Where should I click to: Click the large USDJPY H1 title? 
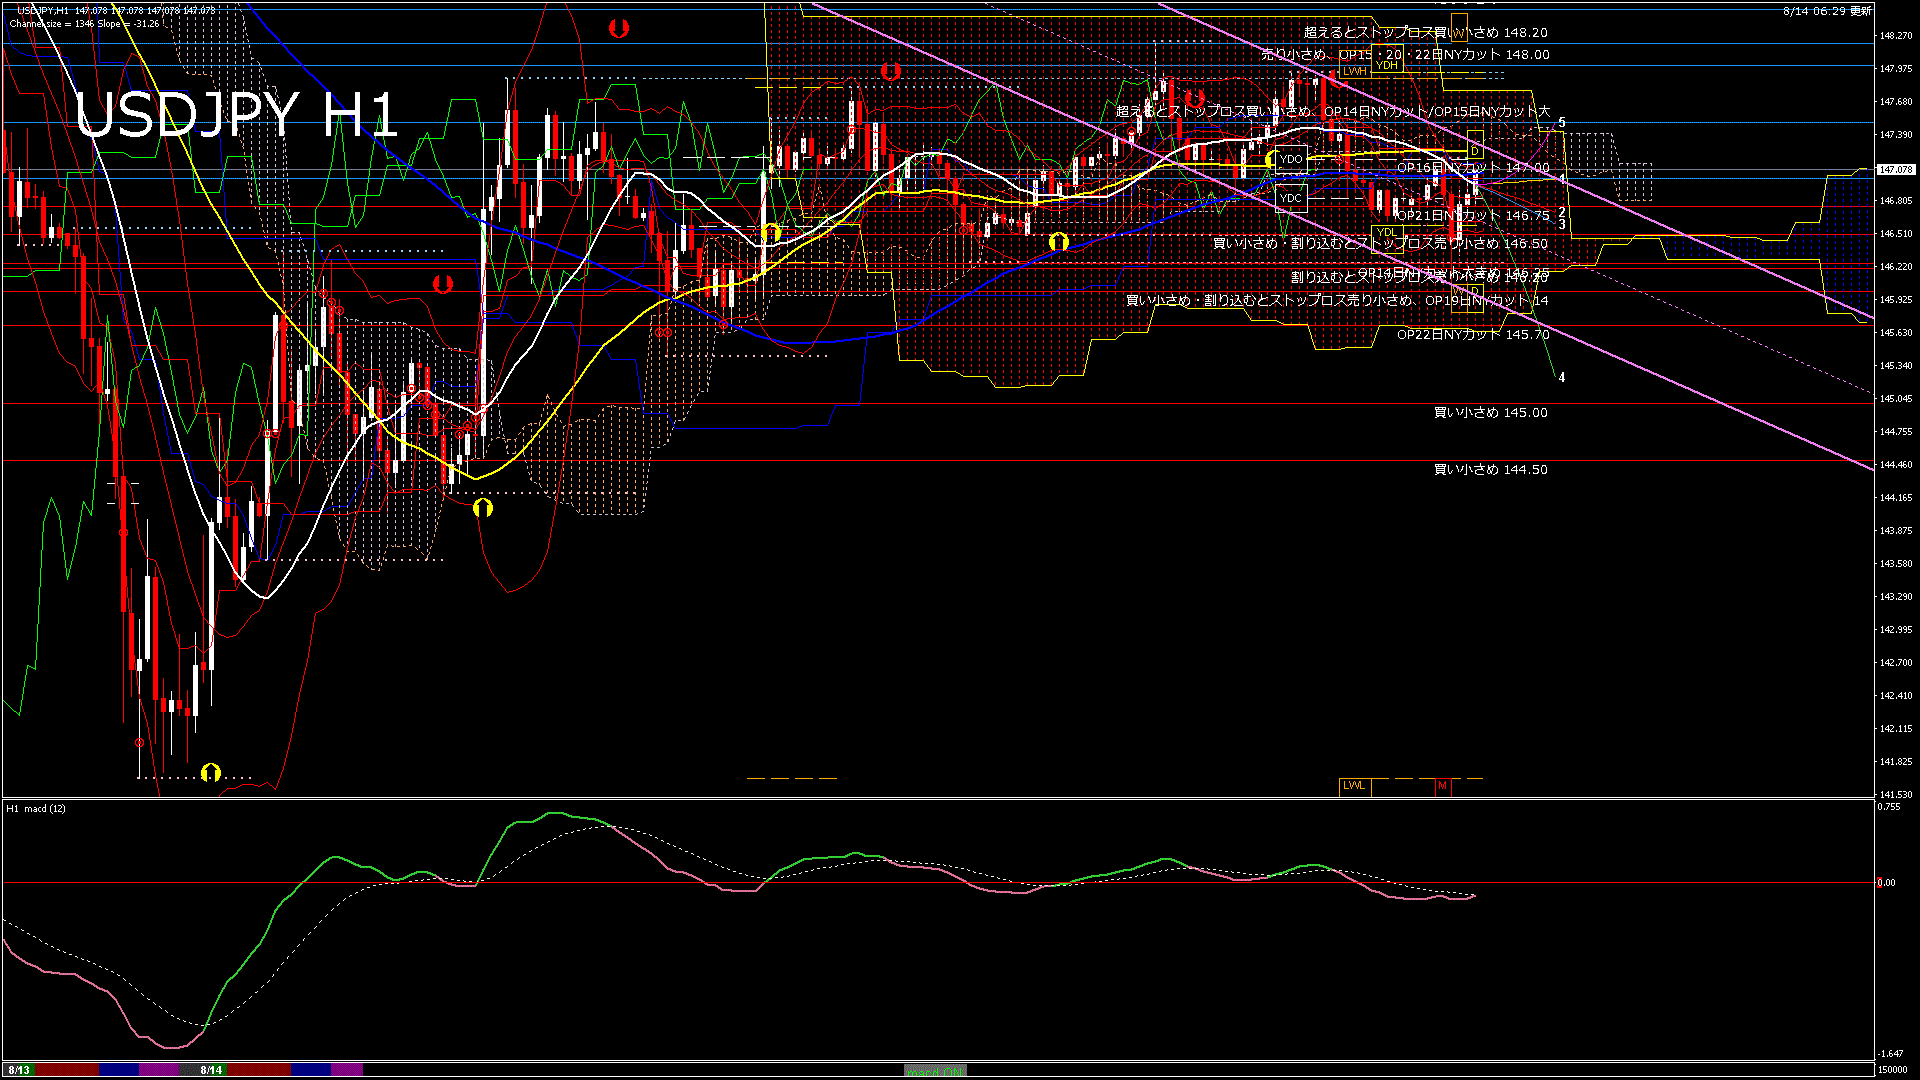[237, 114]
